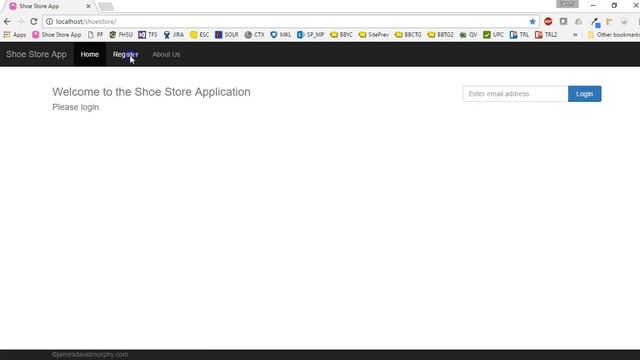This screenshot has width=640, height=360.
Task: Open the UPC bookmark
Action: click(493, 35)
